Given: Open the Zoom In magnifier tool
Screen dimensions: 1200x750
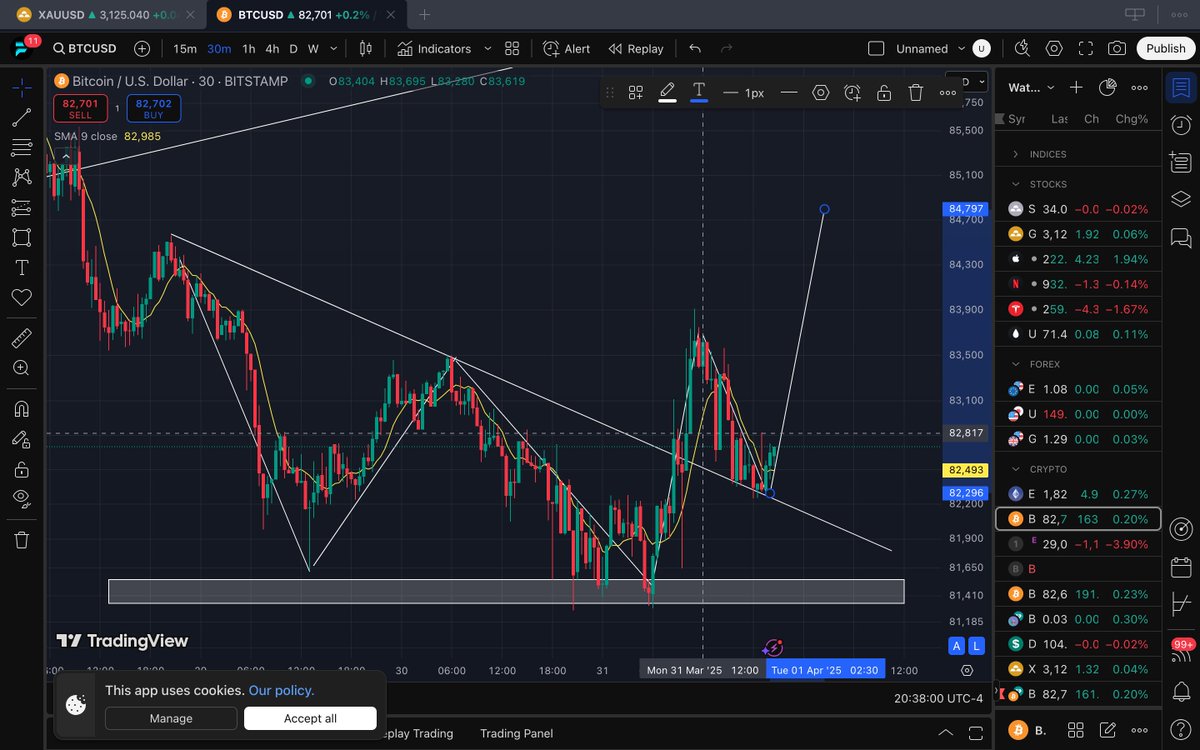Looking at the screenshot, I should click(20, 367).
